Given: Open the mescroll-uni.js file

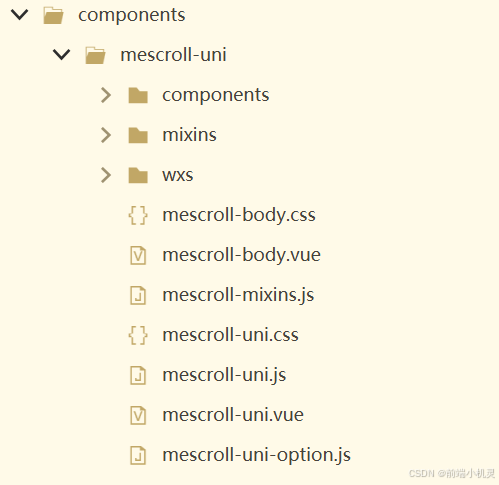Looking at the screenshot, I should click(224, 375).
